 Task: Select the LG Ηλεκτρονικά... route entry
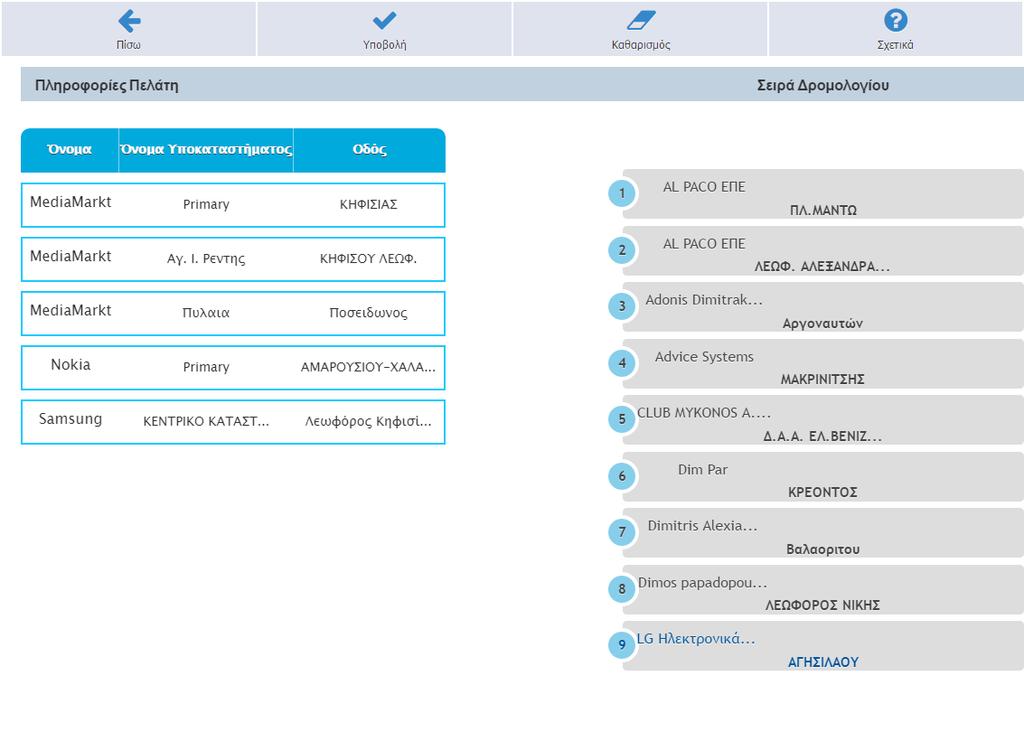click(x=696, y=639)
